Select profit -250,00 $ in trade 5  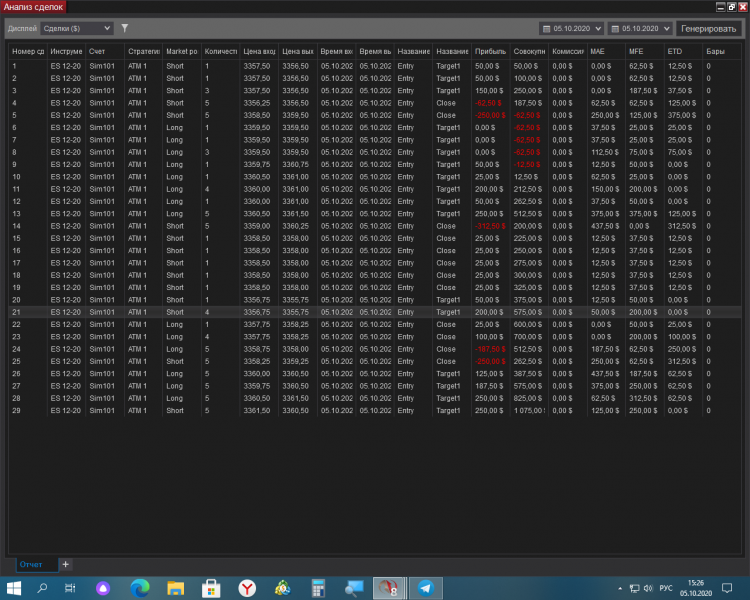pos(490,115)
